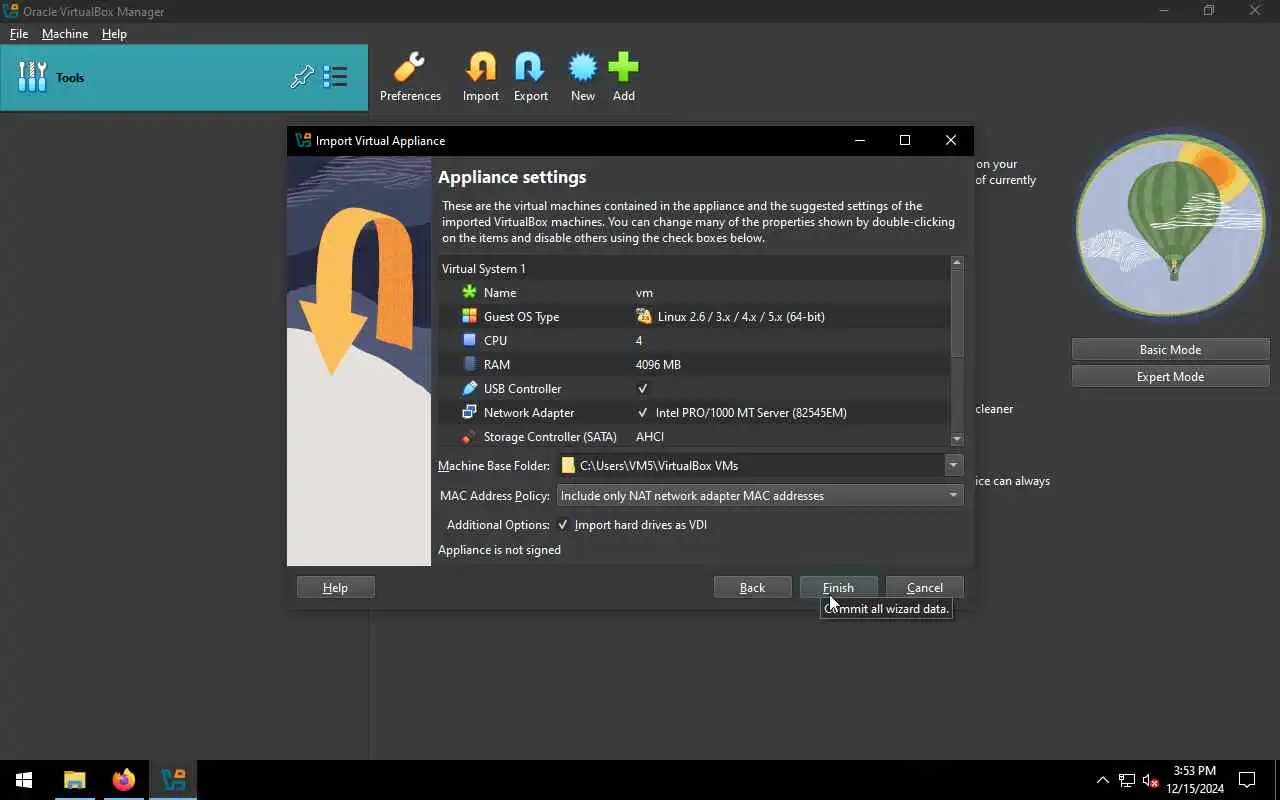The height and width of the screenshot is (800, 1280).
Task: Click the Guest OS Type row icon
Action: coord(469,316)
